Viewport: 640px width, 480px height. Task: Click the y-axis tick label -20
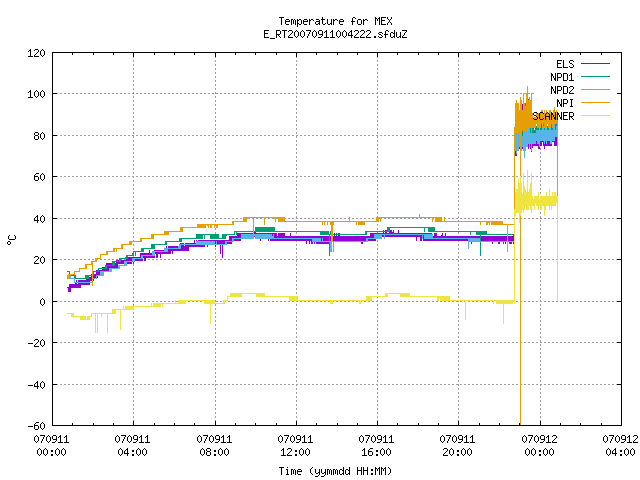[36, 343]
